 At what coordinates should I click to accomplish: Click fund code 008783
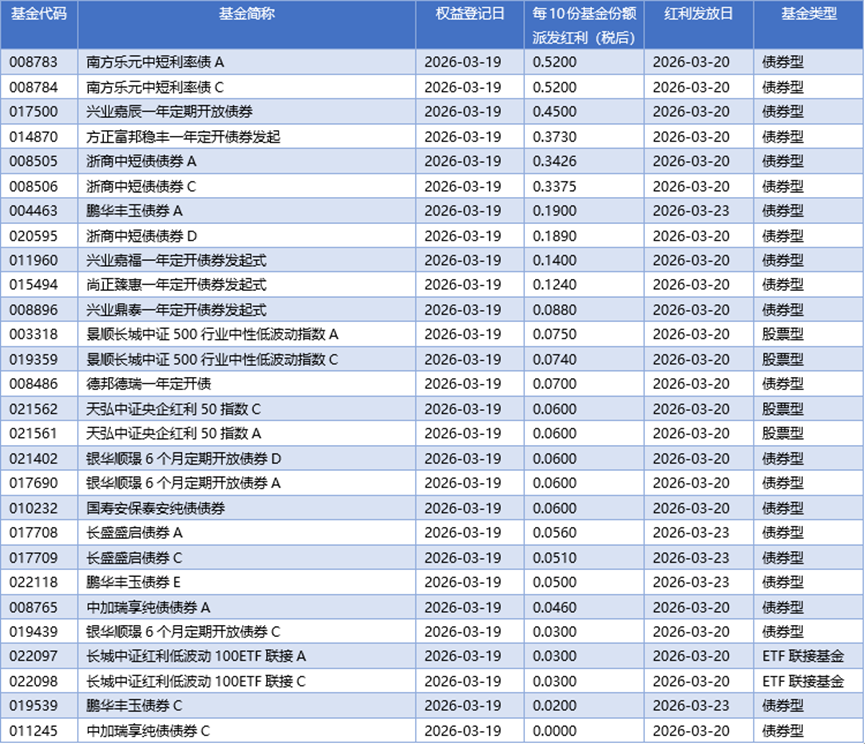coord(34,62)
